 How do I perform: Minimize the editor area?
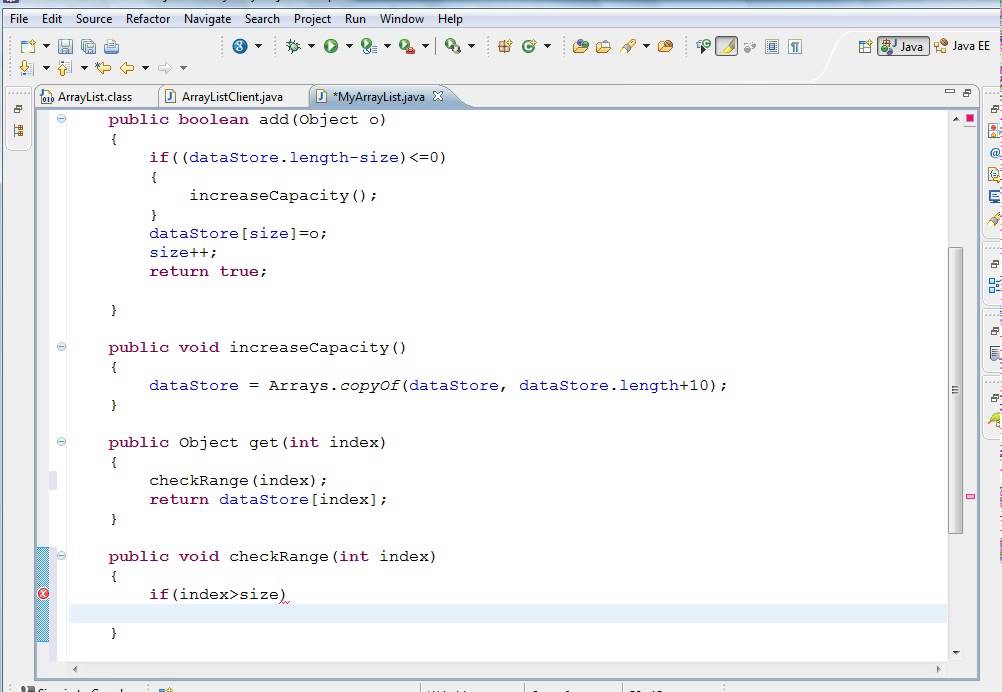click(950, 93)
